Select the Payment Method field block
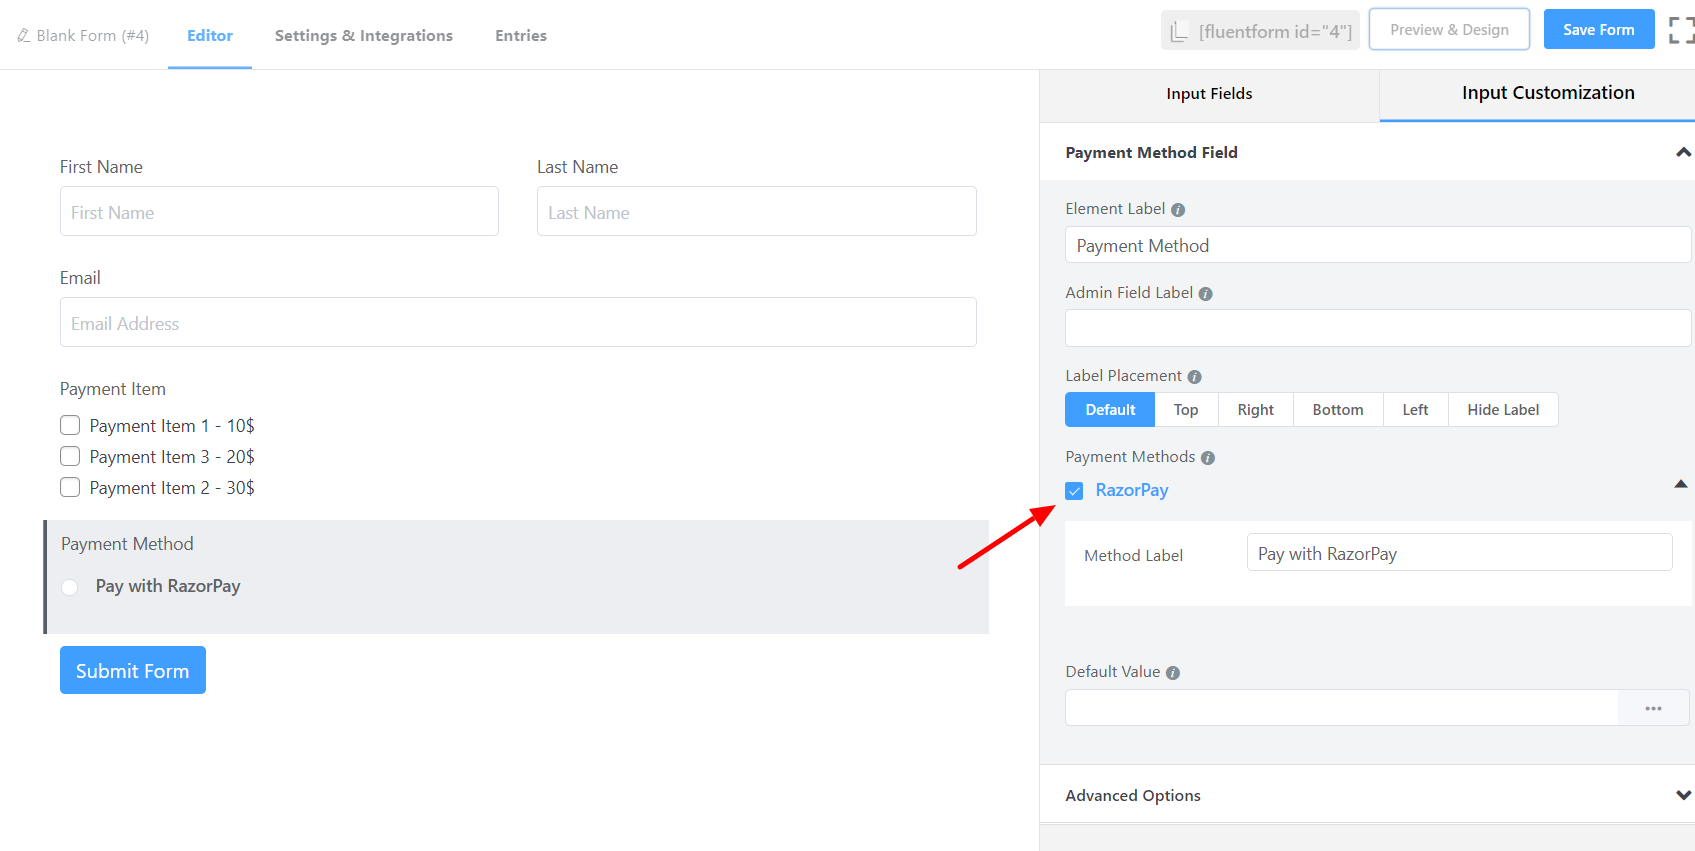Viewport: 1695px width, 851px height. [516, 577]
